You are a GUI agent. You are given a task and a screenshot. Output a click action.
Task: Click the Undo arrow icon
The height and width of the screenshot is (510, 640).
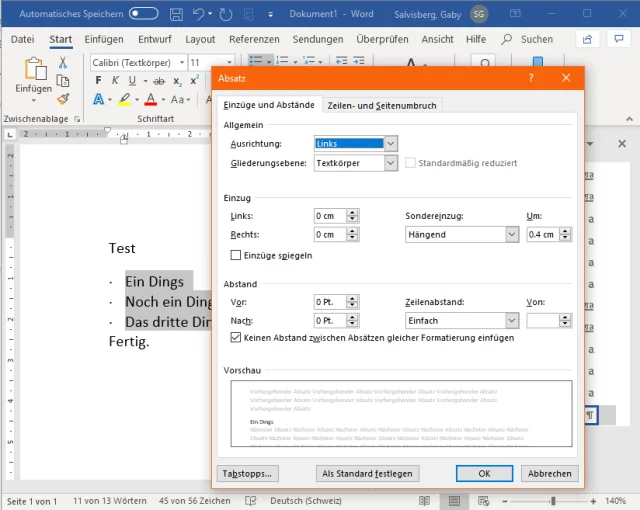(x=199, y=14)
